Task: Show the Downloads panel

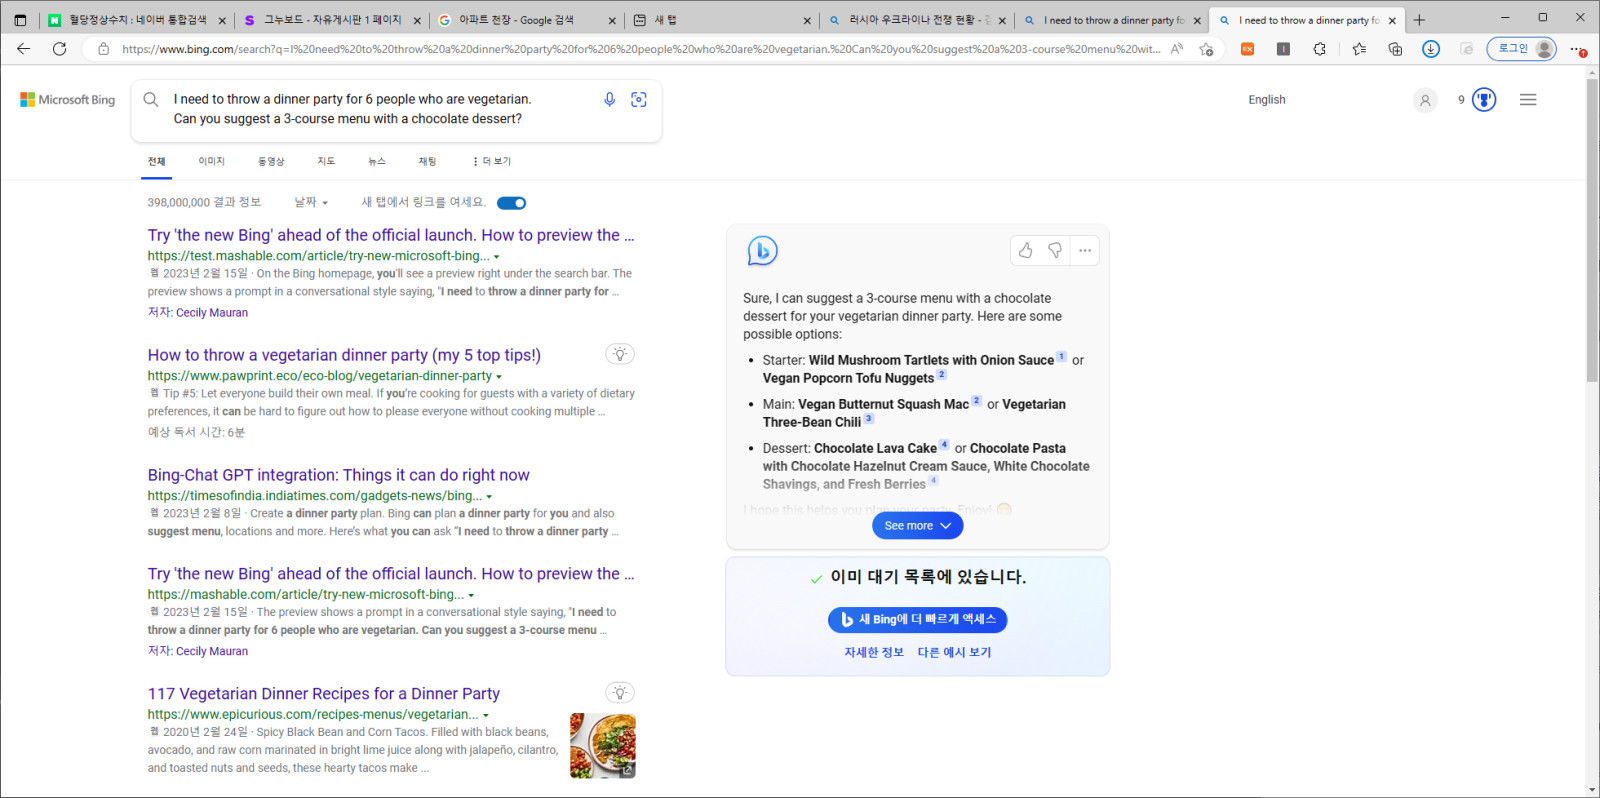Action: pos(1431,48)
